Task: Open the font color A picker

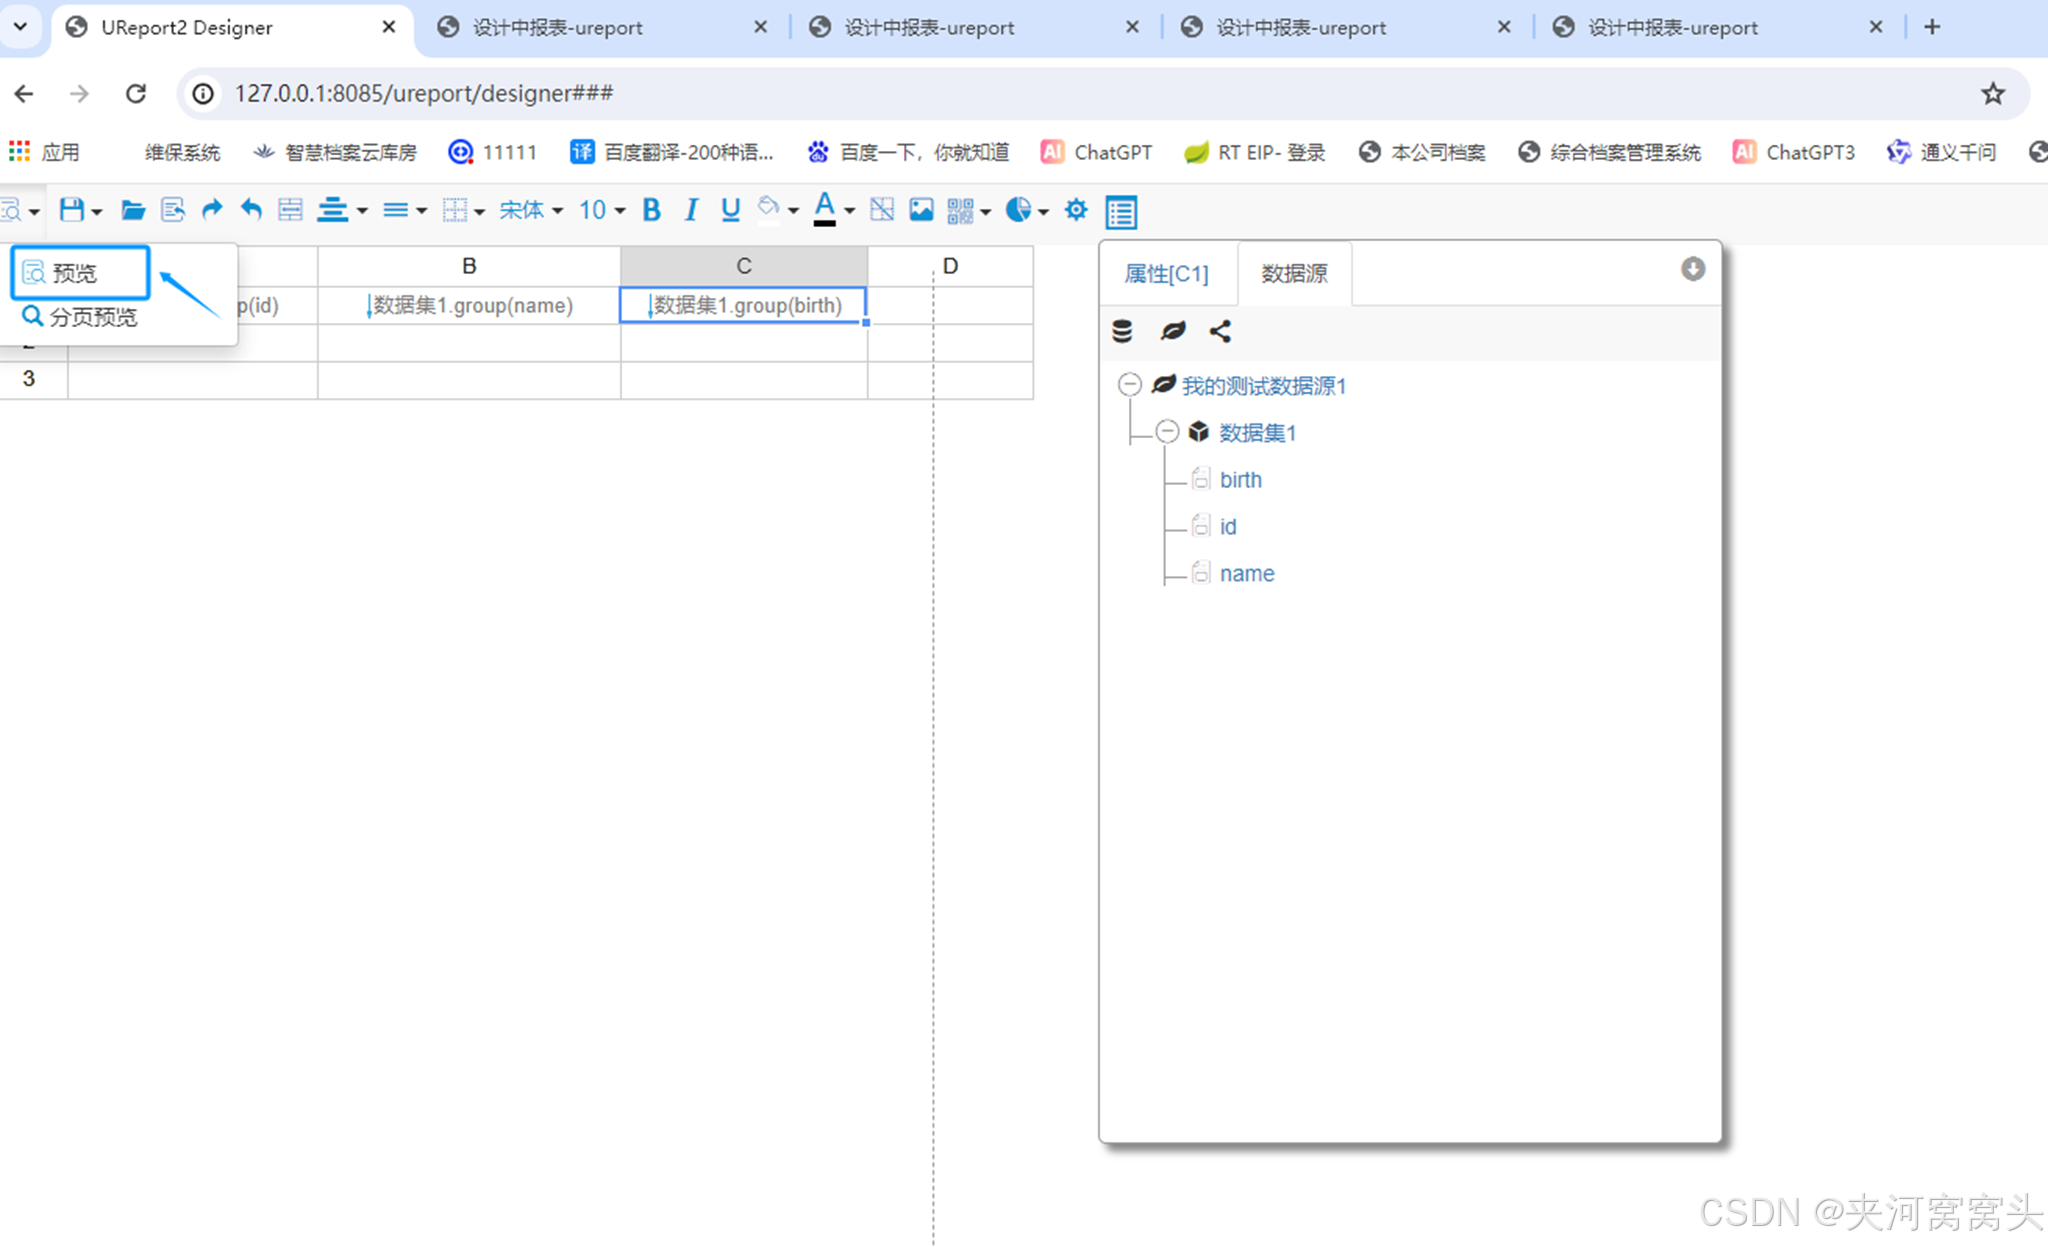Action: click(825, 210)
